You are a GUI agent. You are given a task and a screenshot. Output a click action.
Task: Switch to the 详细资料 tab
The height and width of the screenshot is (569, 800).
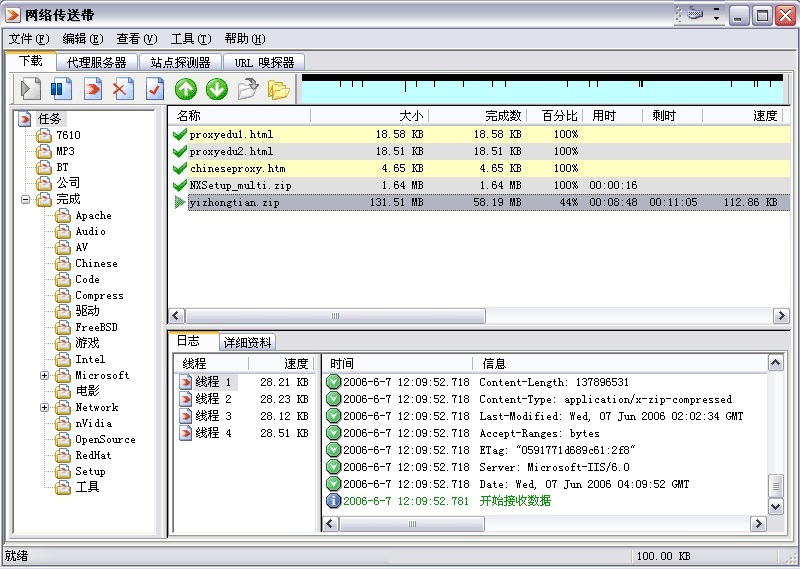point(246,342)
